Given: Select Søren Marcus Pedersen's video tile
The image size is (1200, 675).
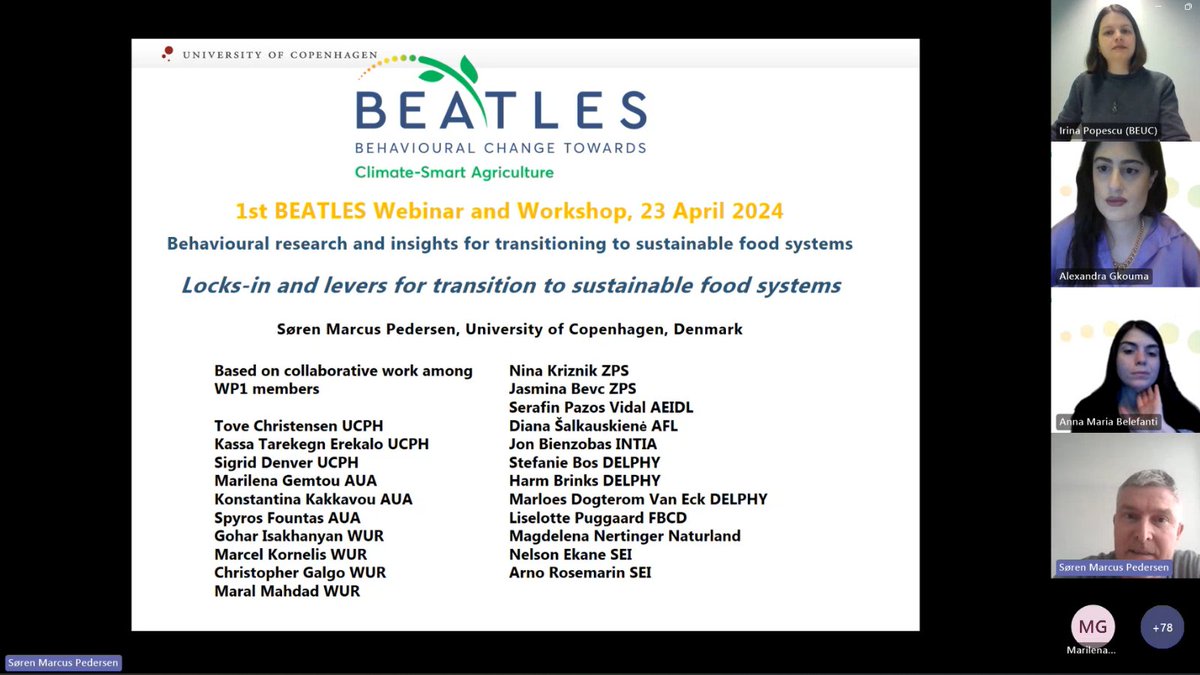Looking at the screenshot, I should coord(1125,505).
